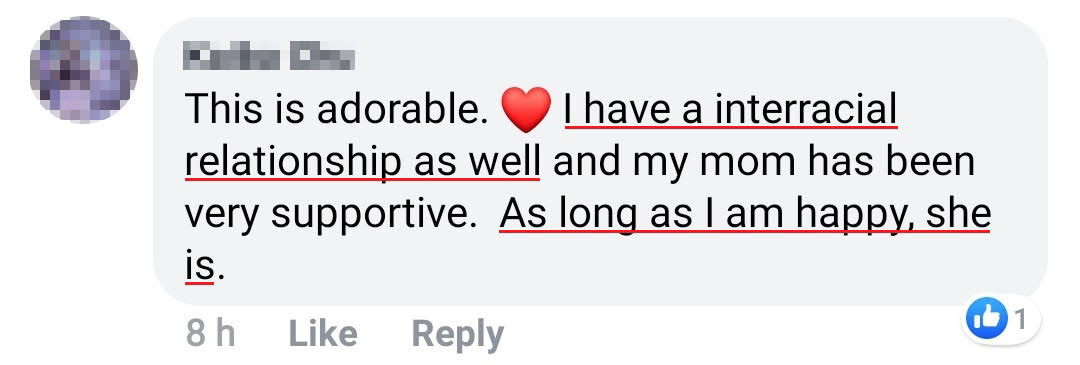
Task: Click the underlined word "is" on last line
Action: coord(200,265)
